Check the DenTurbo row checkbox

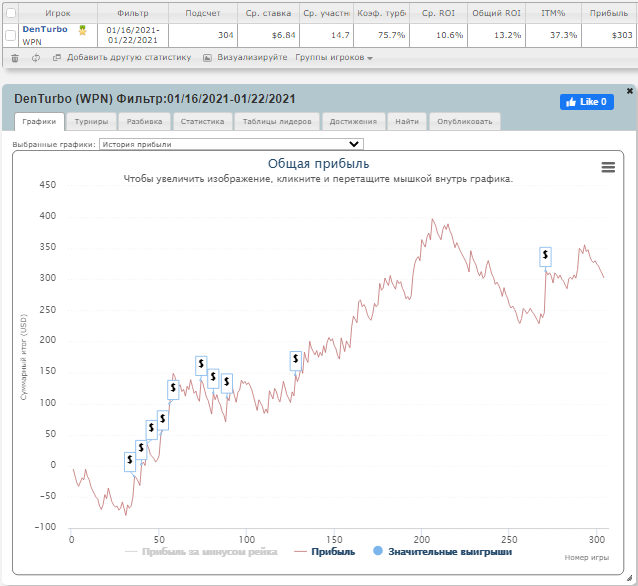[x=11, y=35]
